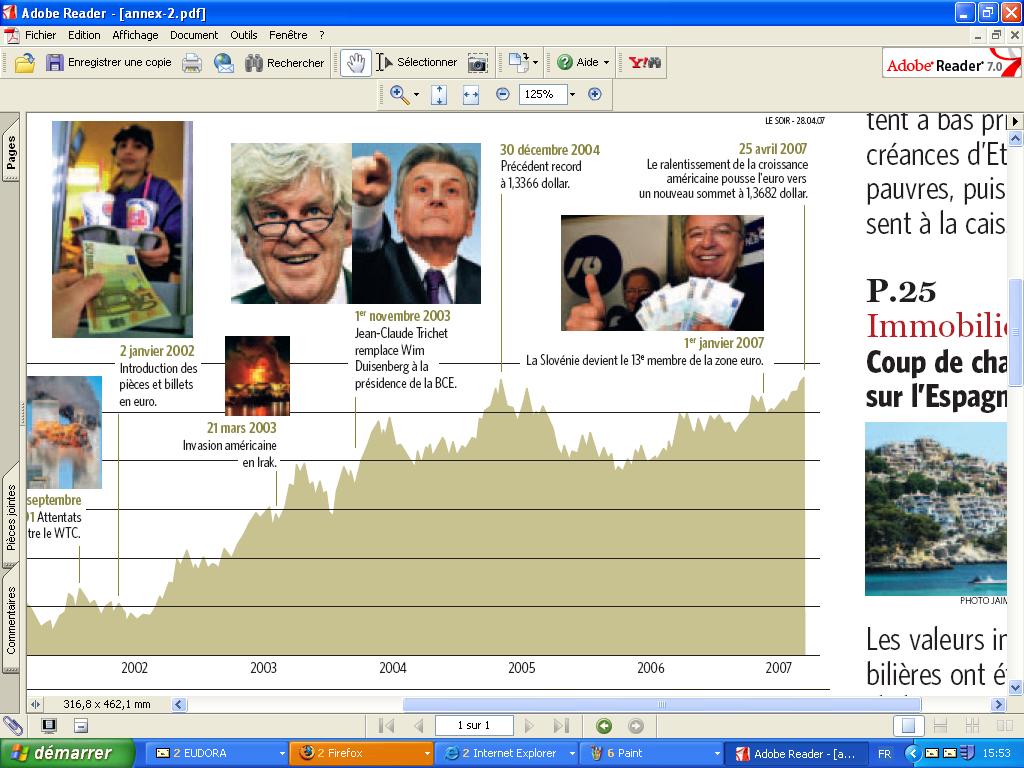Open the Commentaires side tab
1024x768 pixels.
[11, 620]
